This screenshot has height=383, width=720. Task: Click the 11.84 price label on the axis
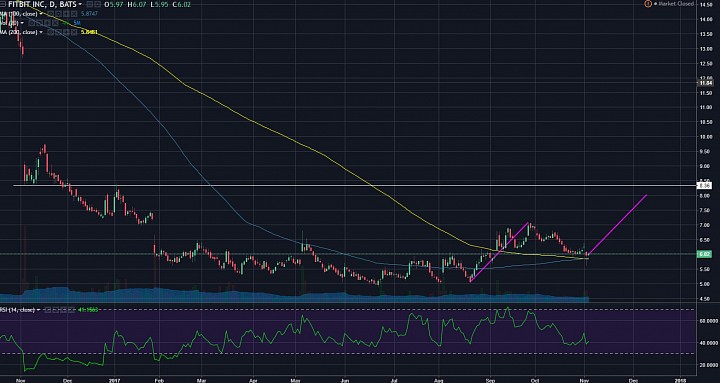pyautogui.click(x=704, y=83)
